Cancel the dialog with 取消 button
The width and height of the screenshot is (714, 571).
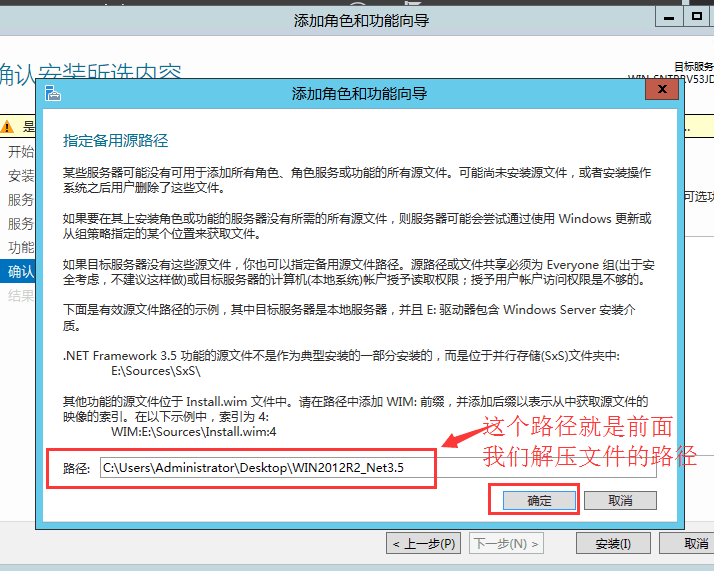pos(620,500)
